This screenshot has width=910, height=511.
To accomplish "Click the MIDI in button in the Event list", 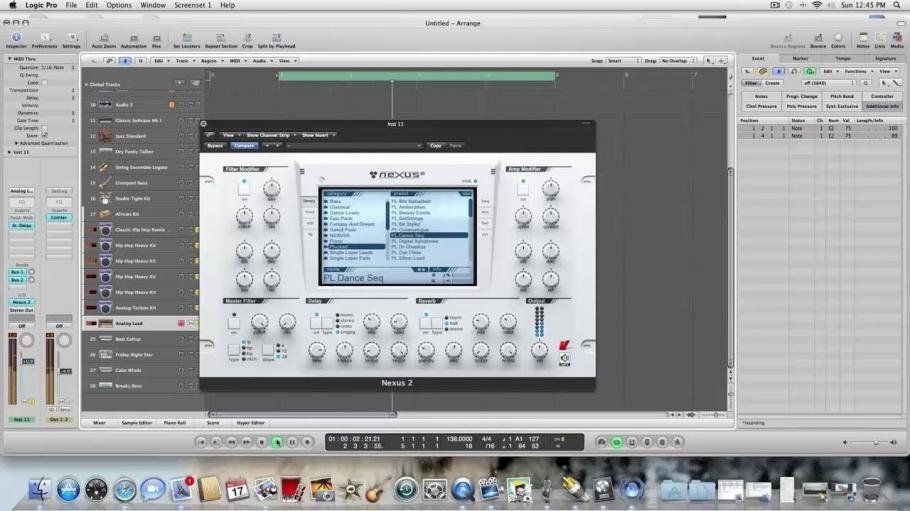I will (x=794, y=71).
